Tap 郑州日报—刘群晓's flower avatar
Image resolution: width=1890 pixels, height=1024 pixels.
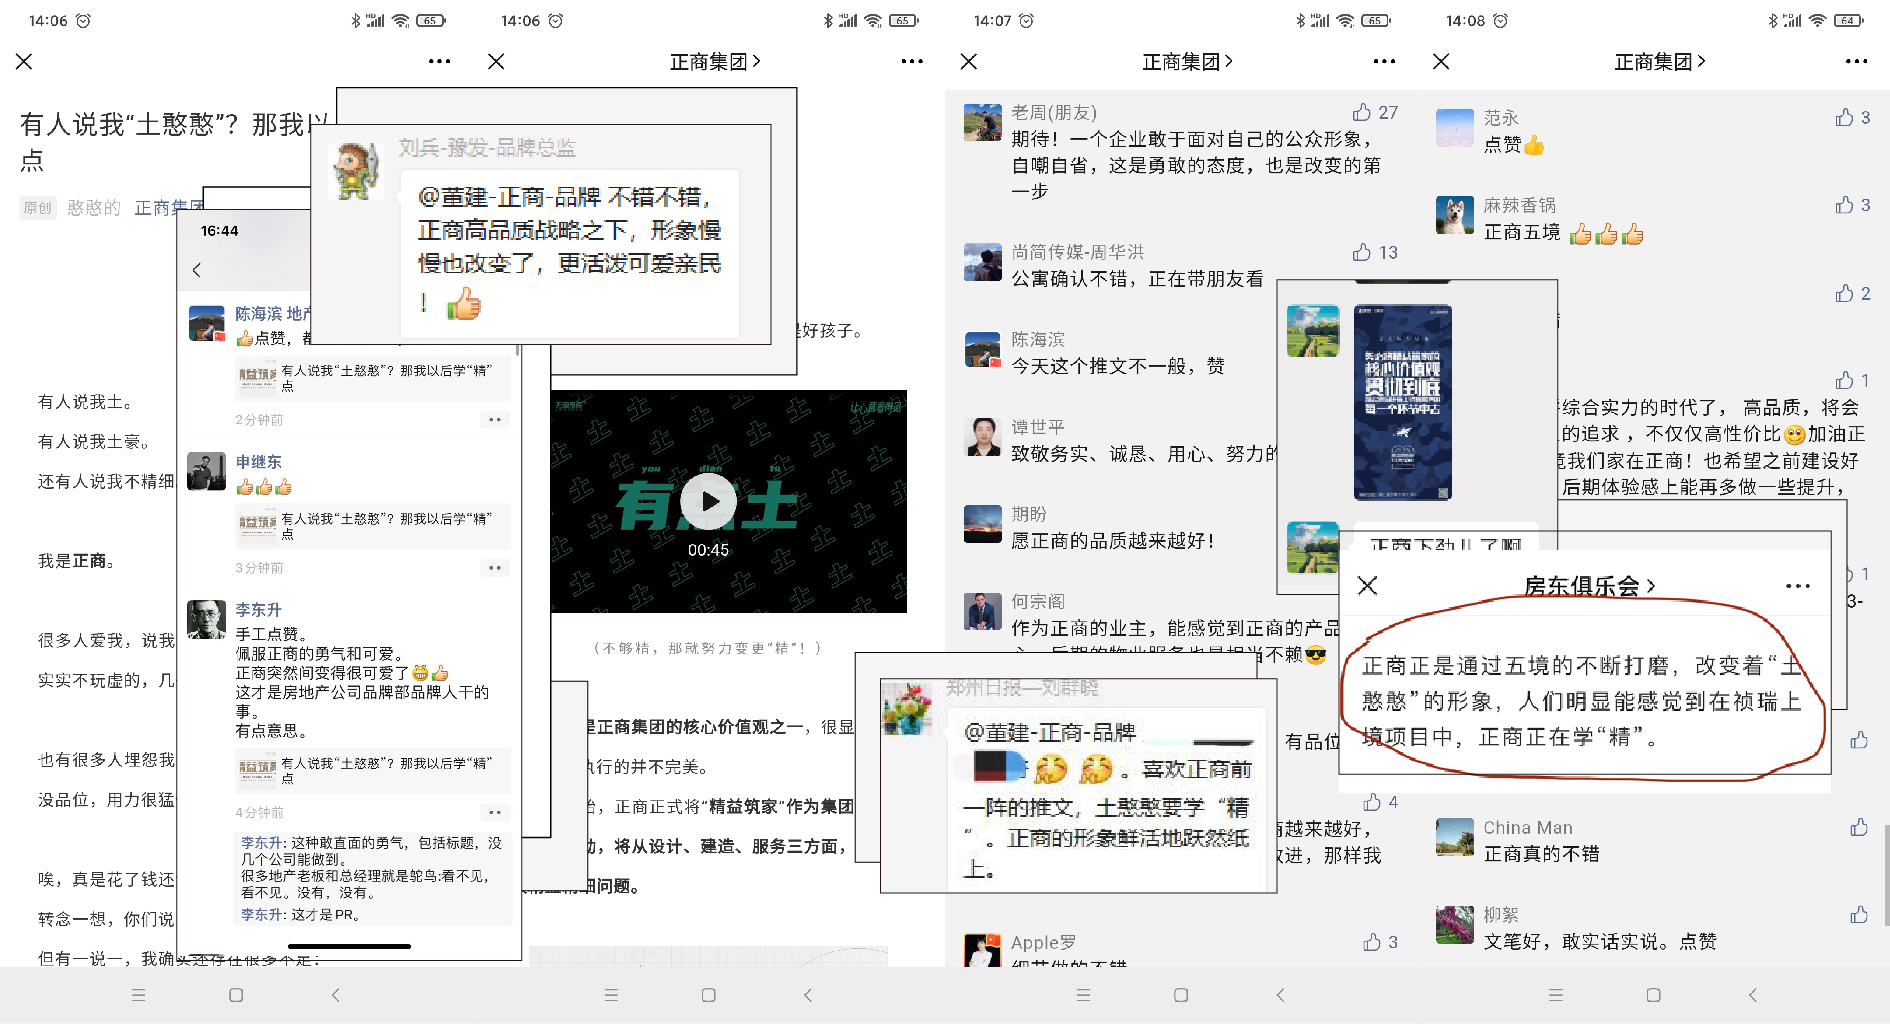907,709
